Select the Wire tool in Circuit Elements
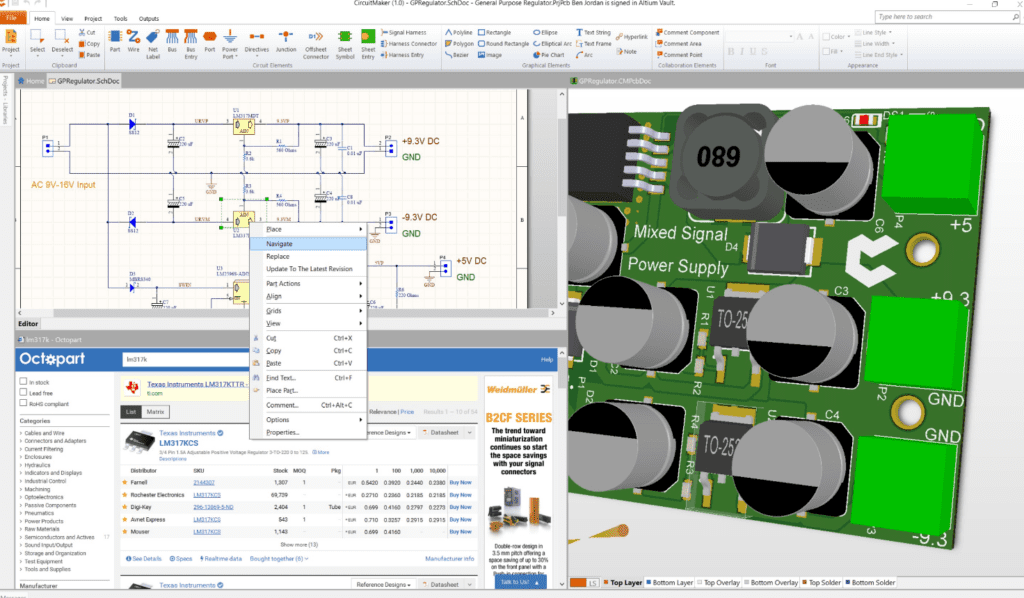This screenshot has width=1024, height=598. (133, 37)
